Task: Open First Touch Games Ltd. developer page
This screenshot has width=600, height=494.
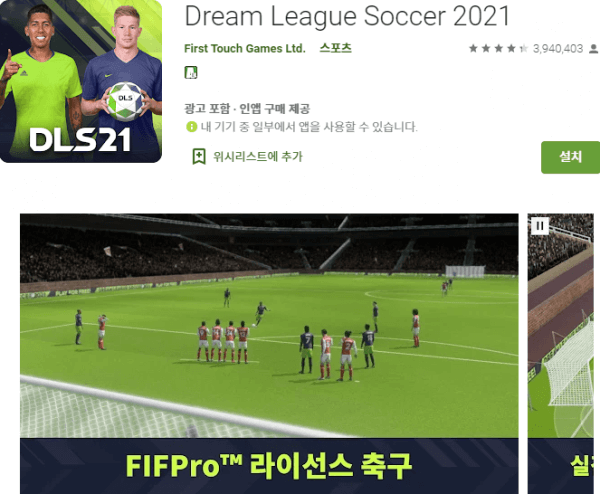Action: click(245, 49)
